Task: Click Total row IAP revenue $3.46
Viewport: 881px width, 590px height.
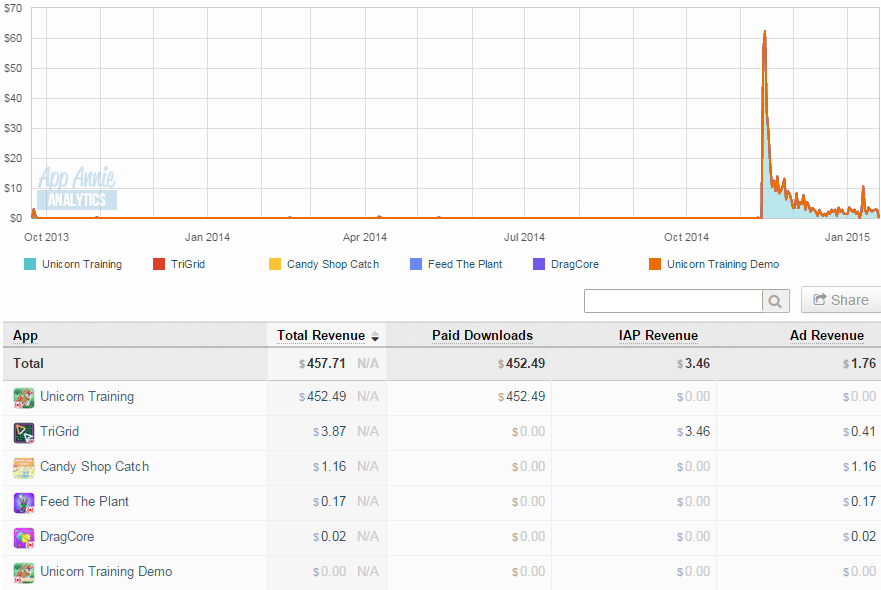Action: pyautogui.click(x=693, y=364)
